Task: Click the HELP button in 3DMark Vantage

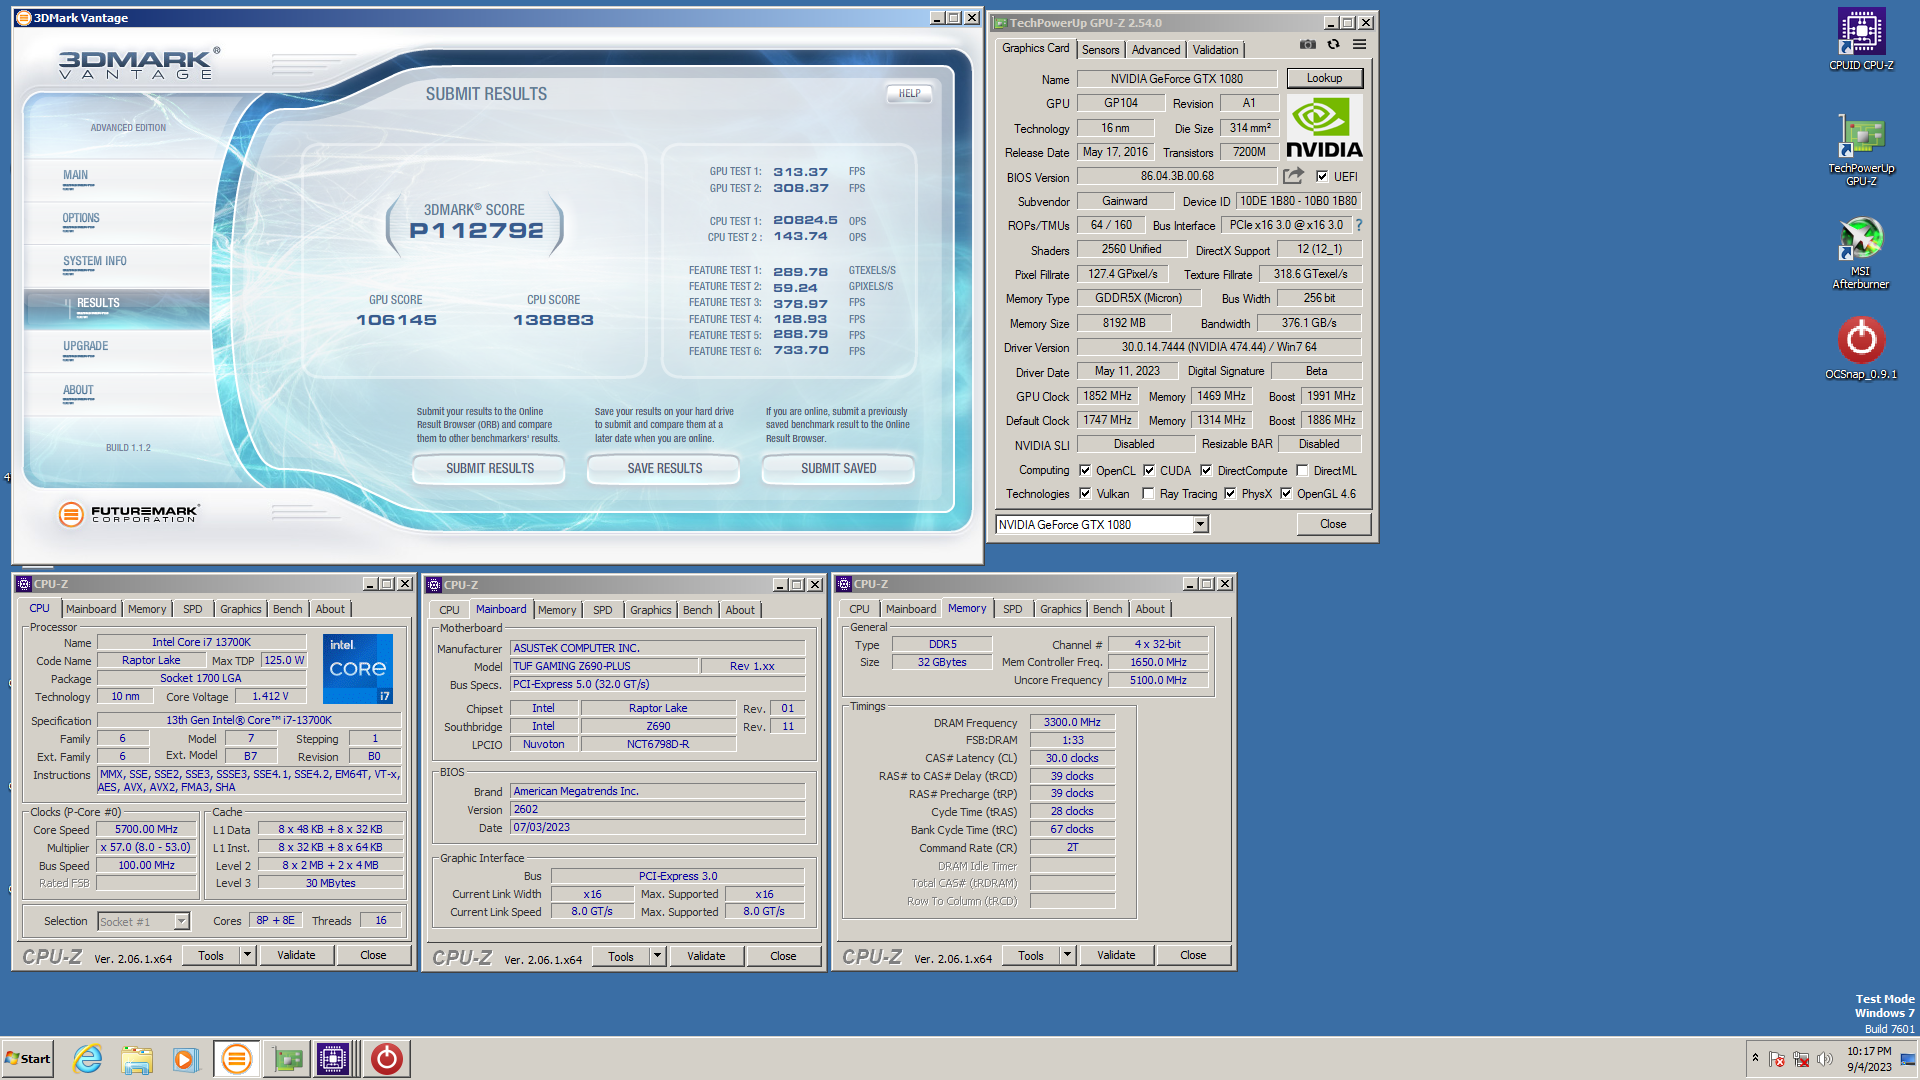Action: coord(909,93)
